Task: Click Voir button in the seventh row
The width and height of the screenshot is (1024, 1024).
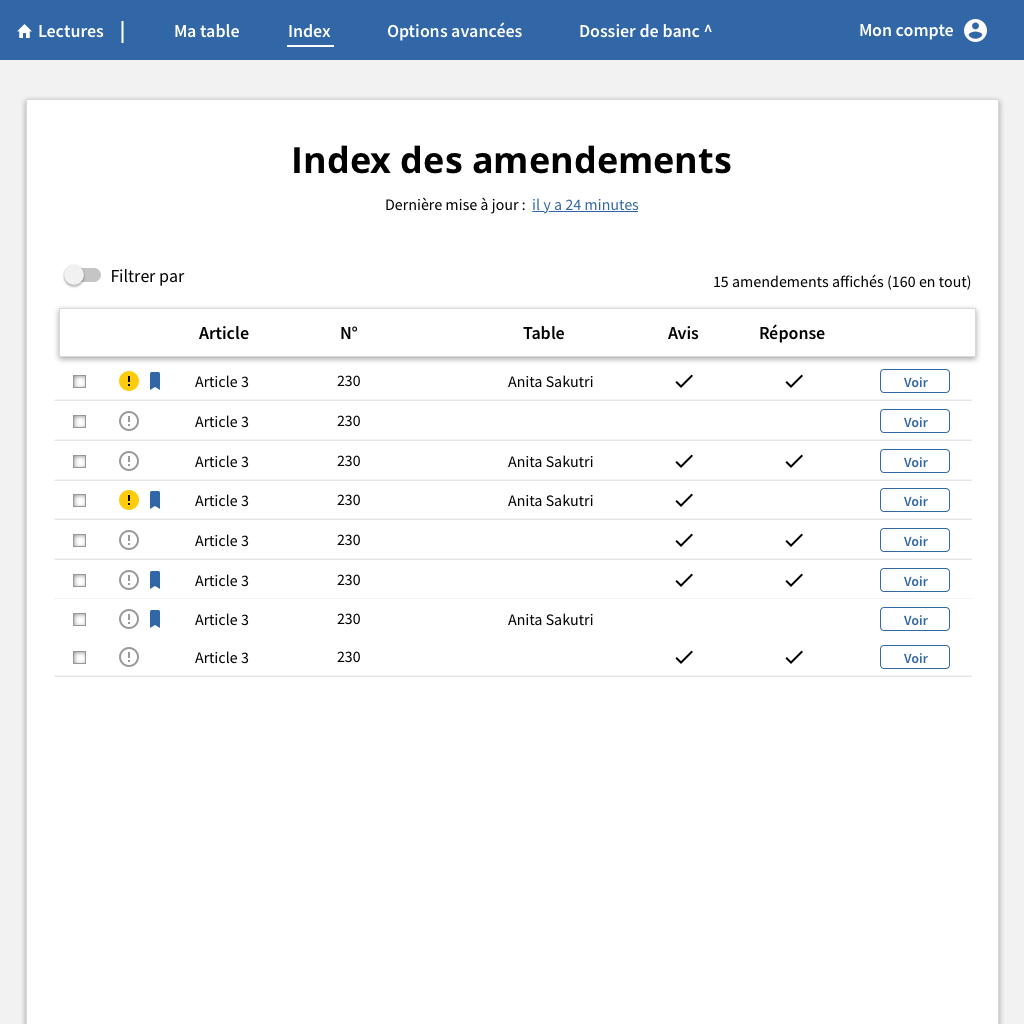Action: tap(915, 620)
